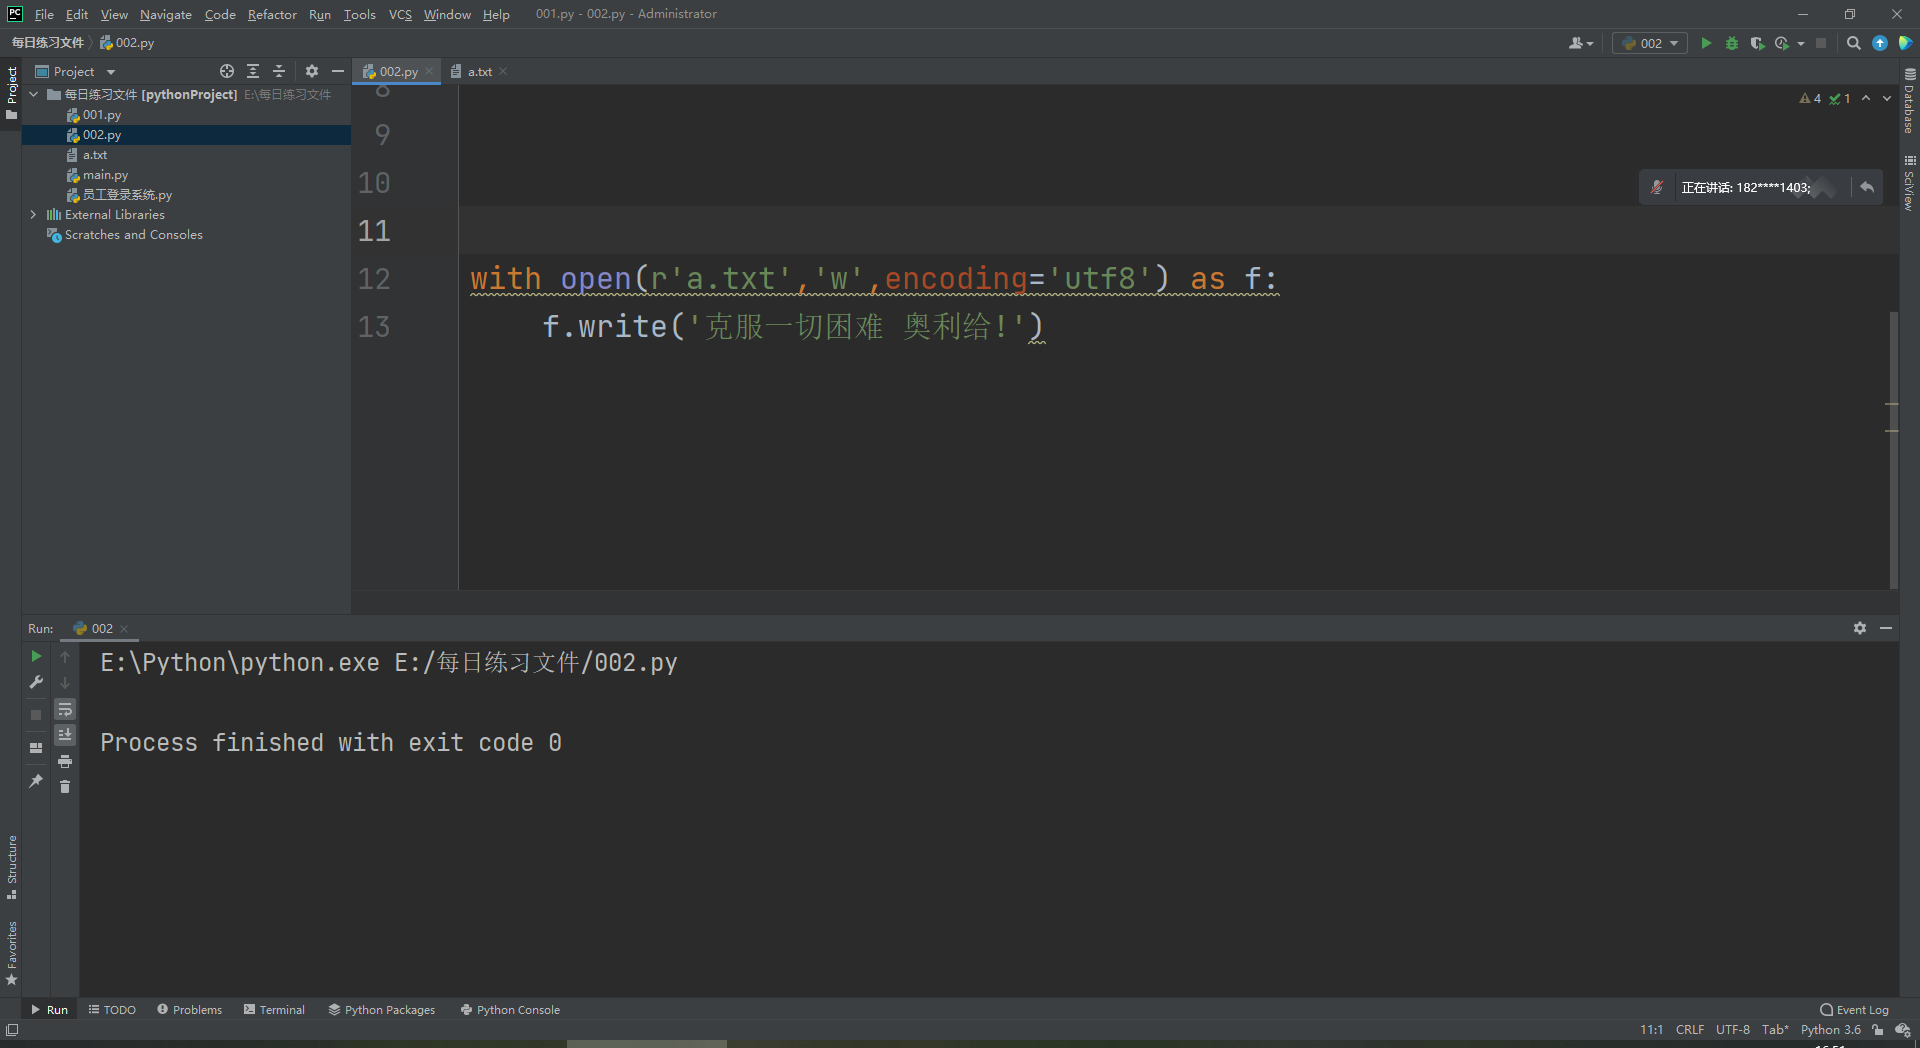Print console output with printer icon
Screen dimensions: 1920x1048
pos(65,762)
